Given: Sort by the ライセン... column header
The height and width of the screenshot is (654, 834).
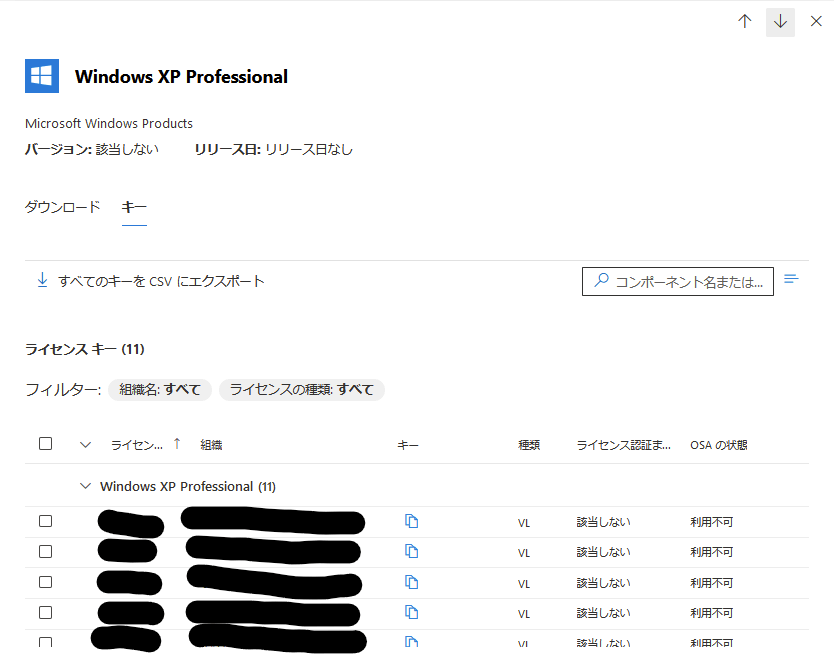Looking at the screenshot, I should (x=137, y=445).
